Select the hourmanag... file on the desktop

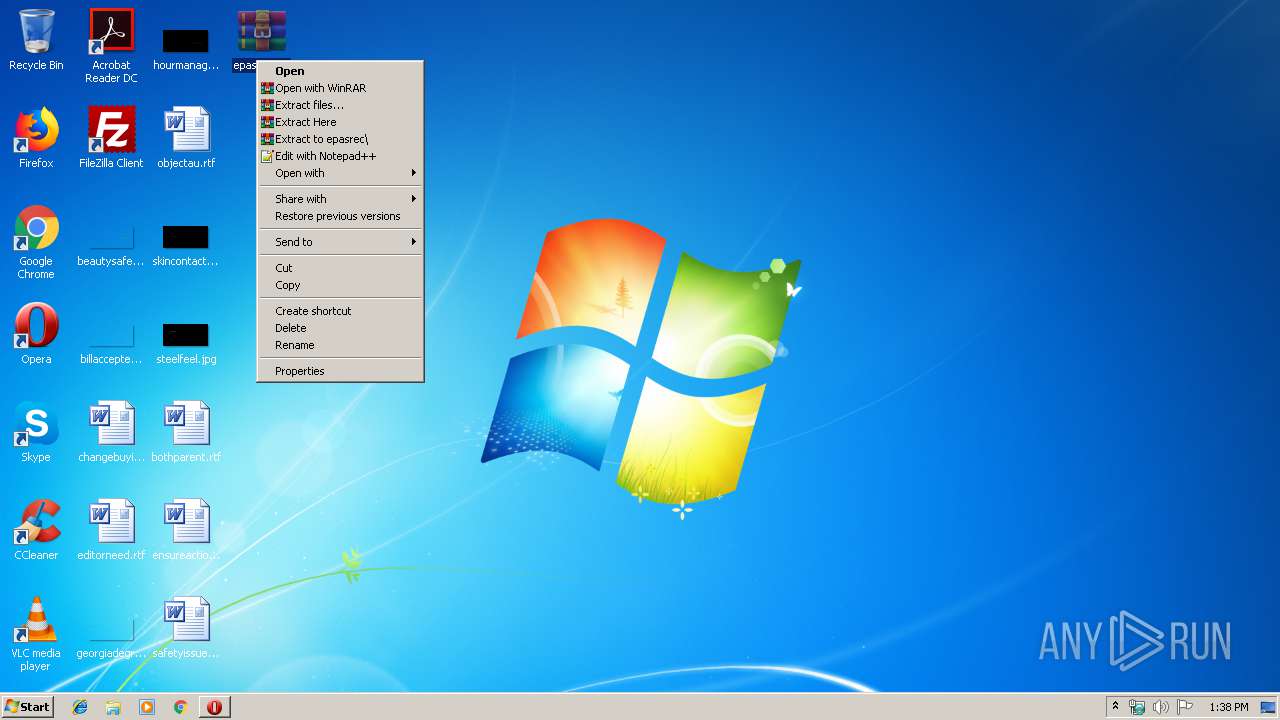(186, 47)
